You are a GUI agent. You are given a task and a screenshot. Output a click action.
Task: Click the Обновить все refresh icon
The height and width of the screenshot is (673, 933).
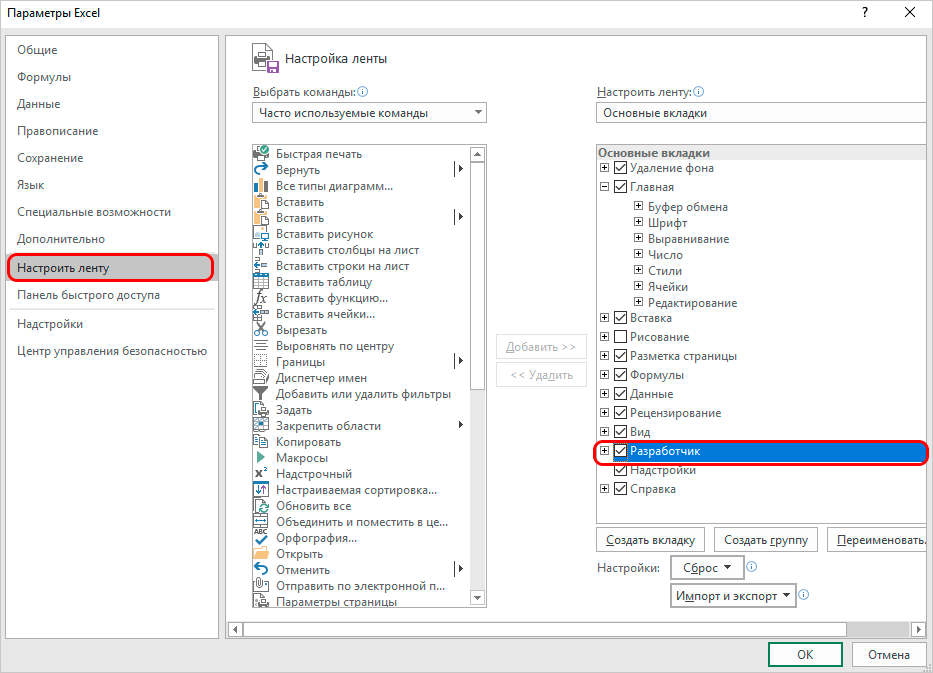[261, 506]
